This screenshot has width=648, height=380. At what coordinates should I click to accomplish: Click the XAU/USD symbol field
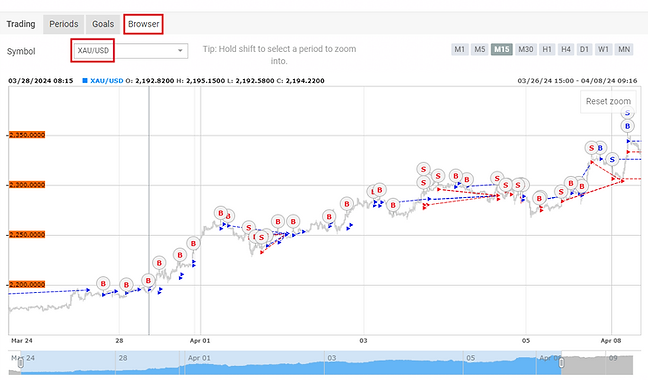pos(130,50)
